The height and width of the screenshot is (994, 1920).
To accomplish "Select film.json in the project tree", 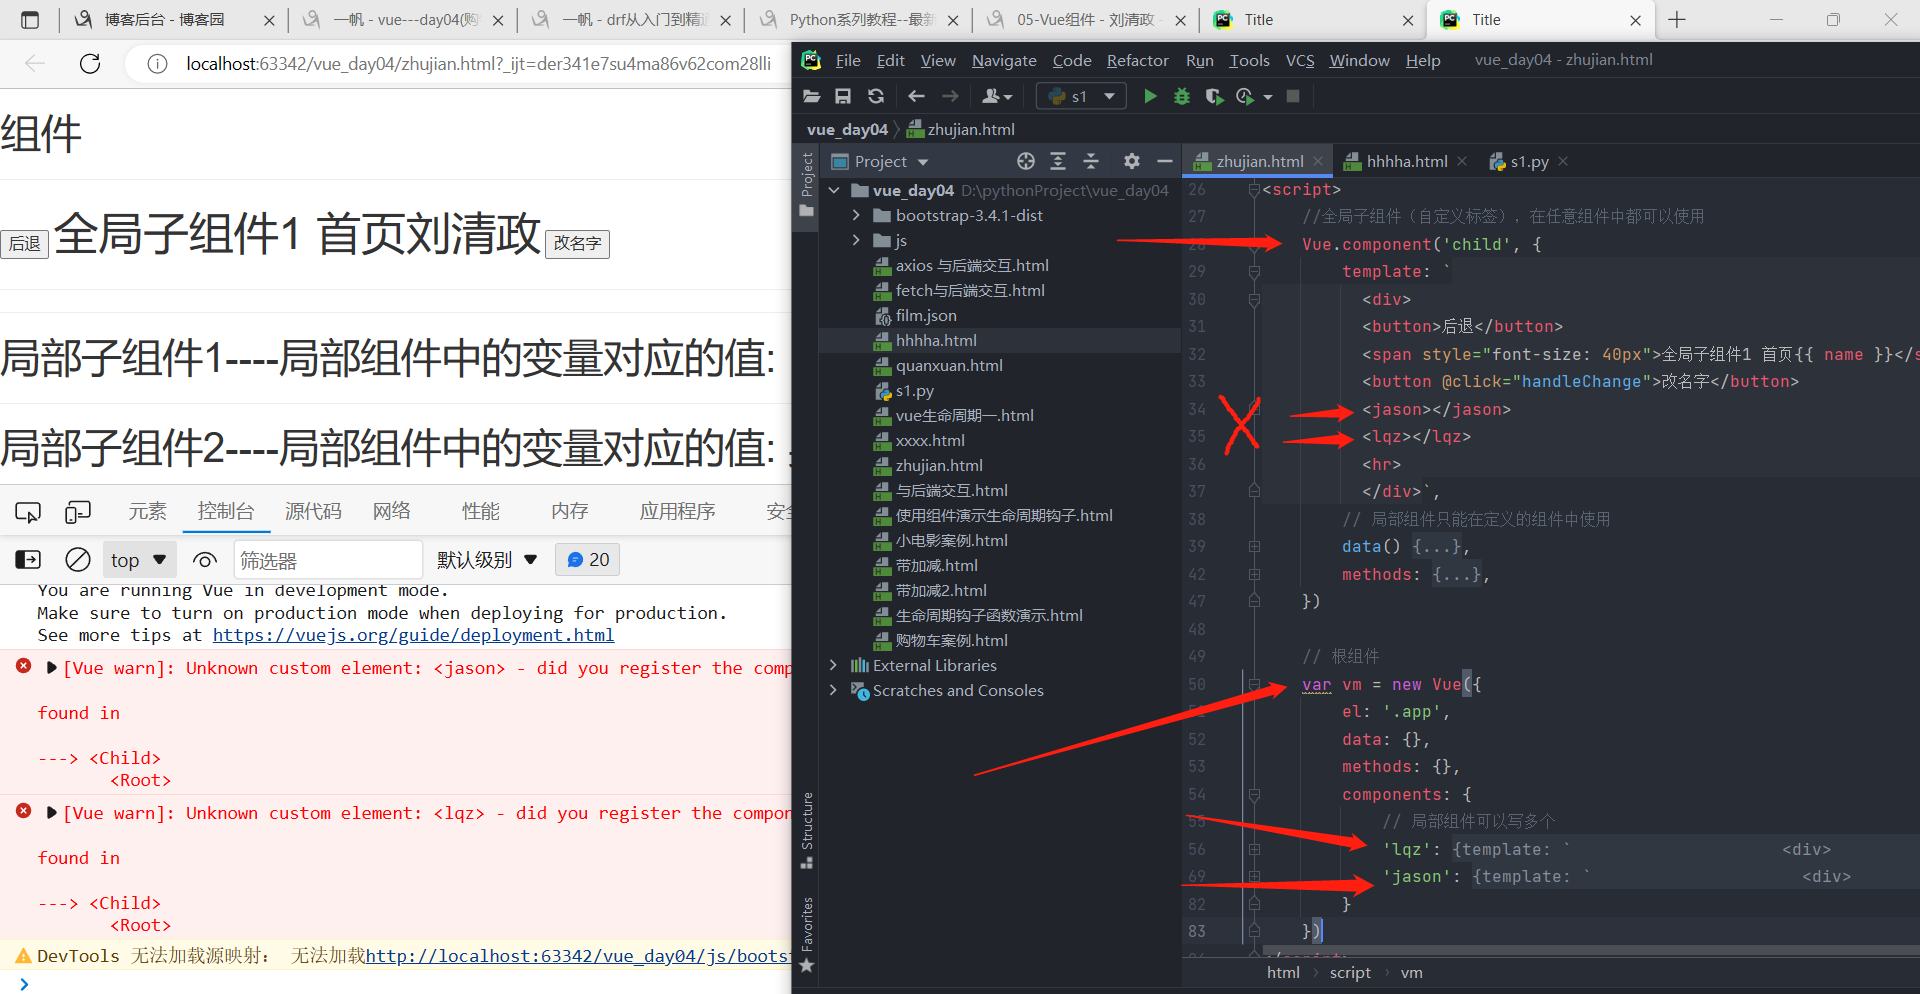I will tap(926, 315).
